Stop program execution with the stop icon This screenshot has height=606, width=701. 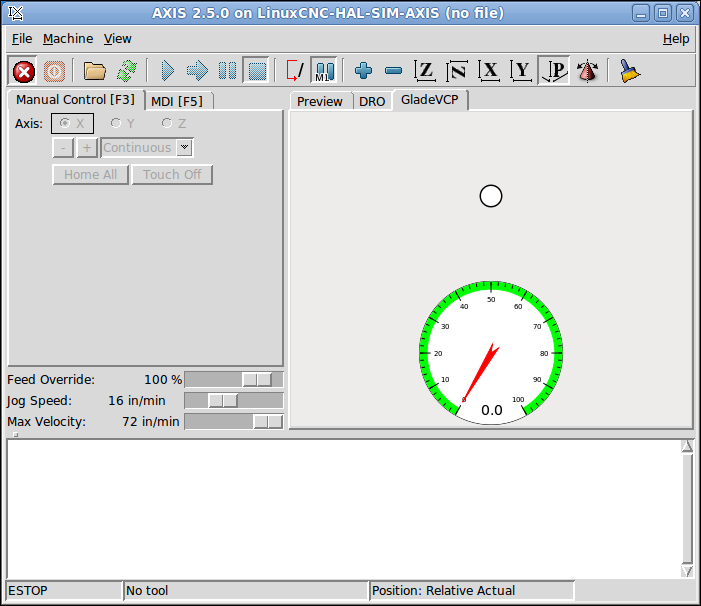point(257,71)
